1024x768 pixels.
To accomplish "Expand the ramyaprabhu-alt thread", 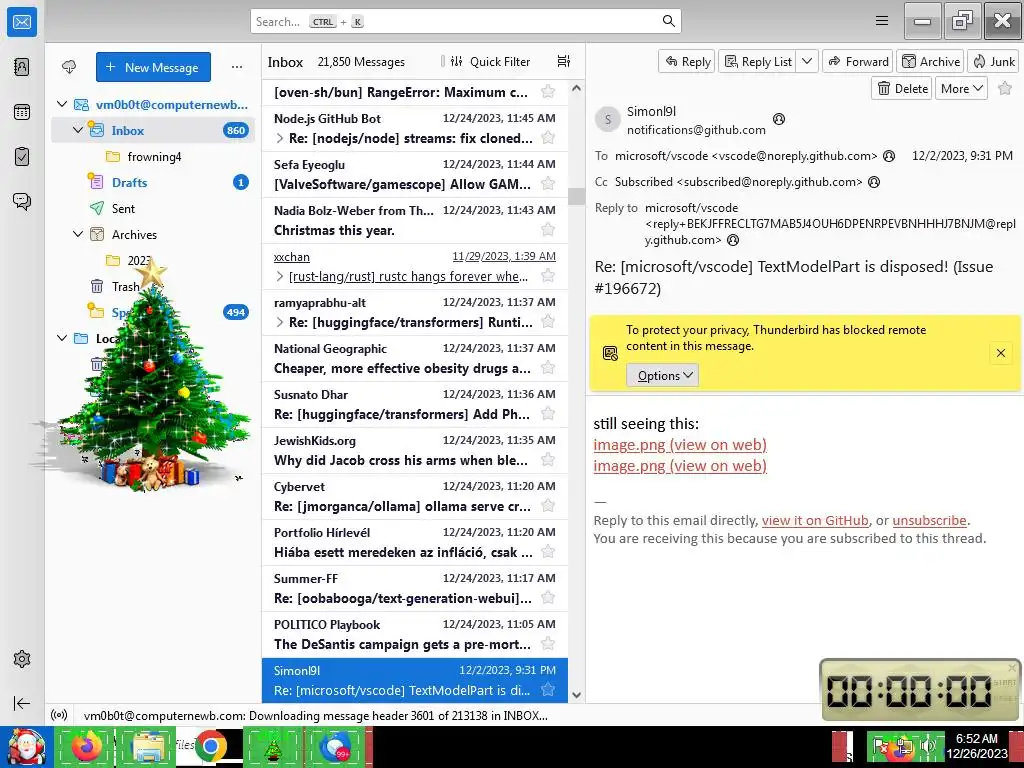I will point(280,322).
